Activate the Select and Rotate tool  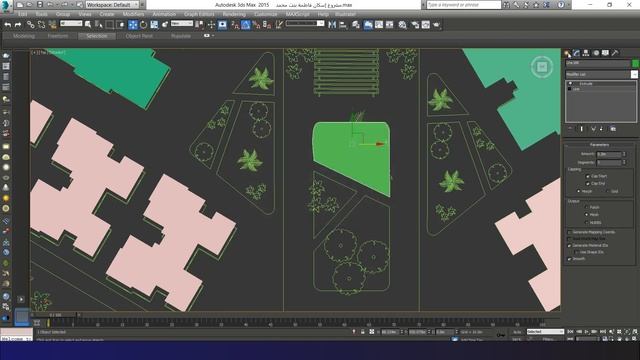click(143, 25)
